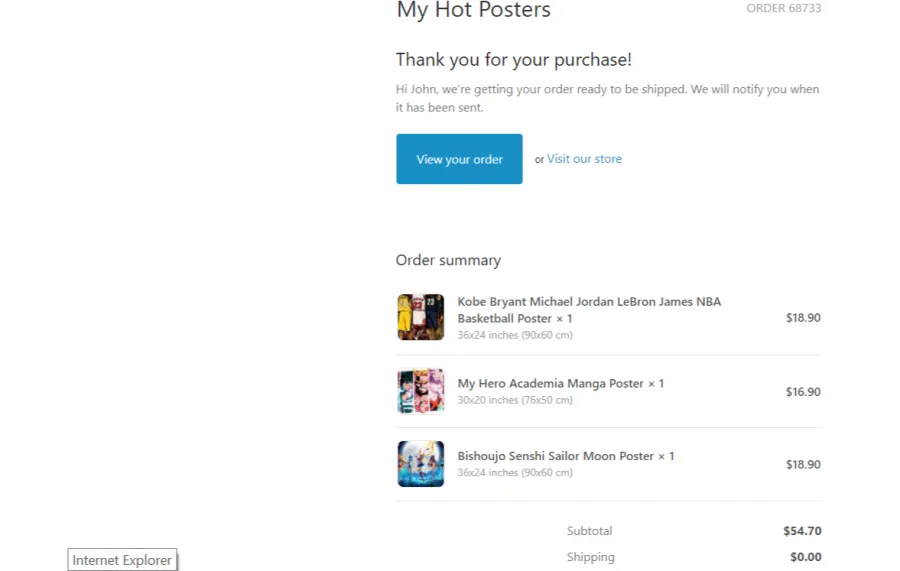Image resolution: width=900 pixels, height=571 pixels.
Task: Click the $0.00 shipping amount
Action: pos(806,557)
